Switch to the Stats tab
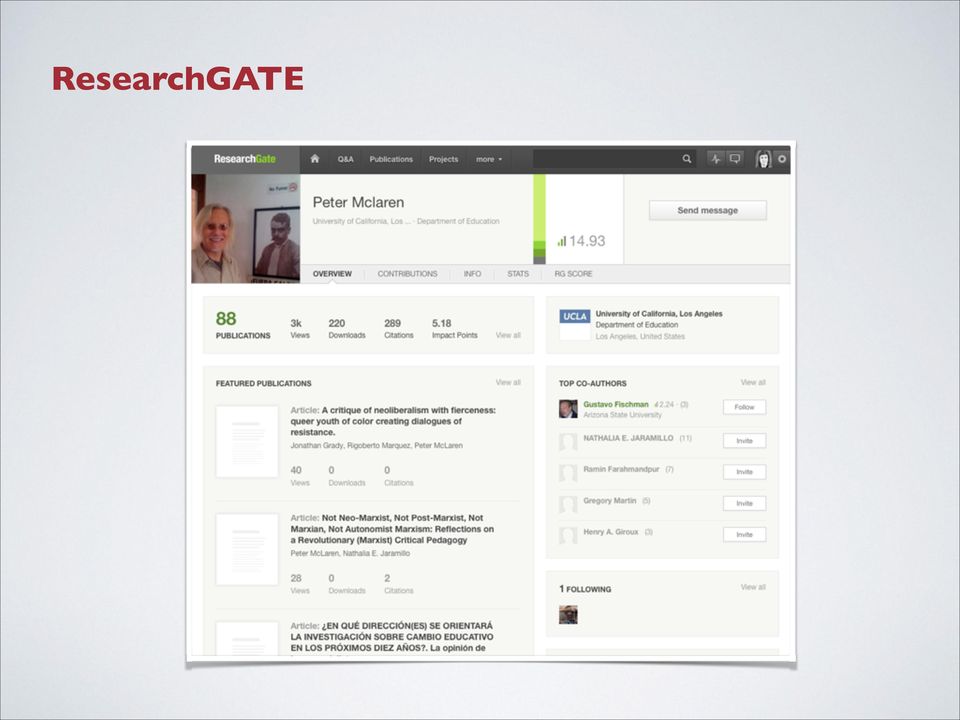Image resolution: width=960 pixels, height=720 pixels. pos(517,274)
